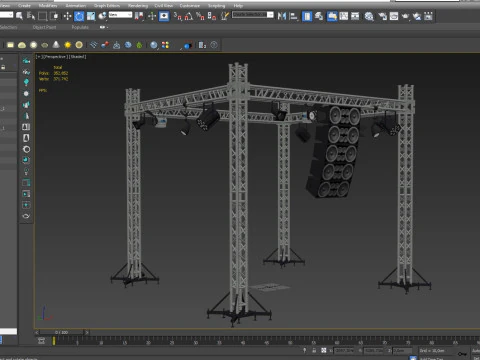Click the X coordinate field
Screen dimensions: 480x360
(x=344, y=350)
